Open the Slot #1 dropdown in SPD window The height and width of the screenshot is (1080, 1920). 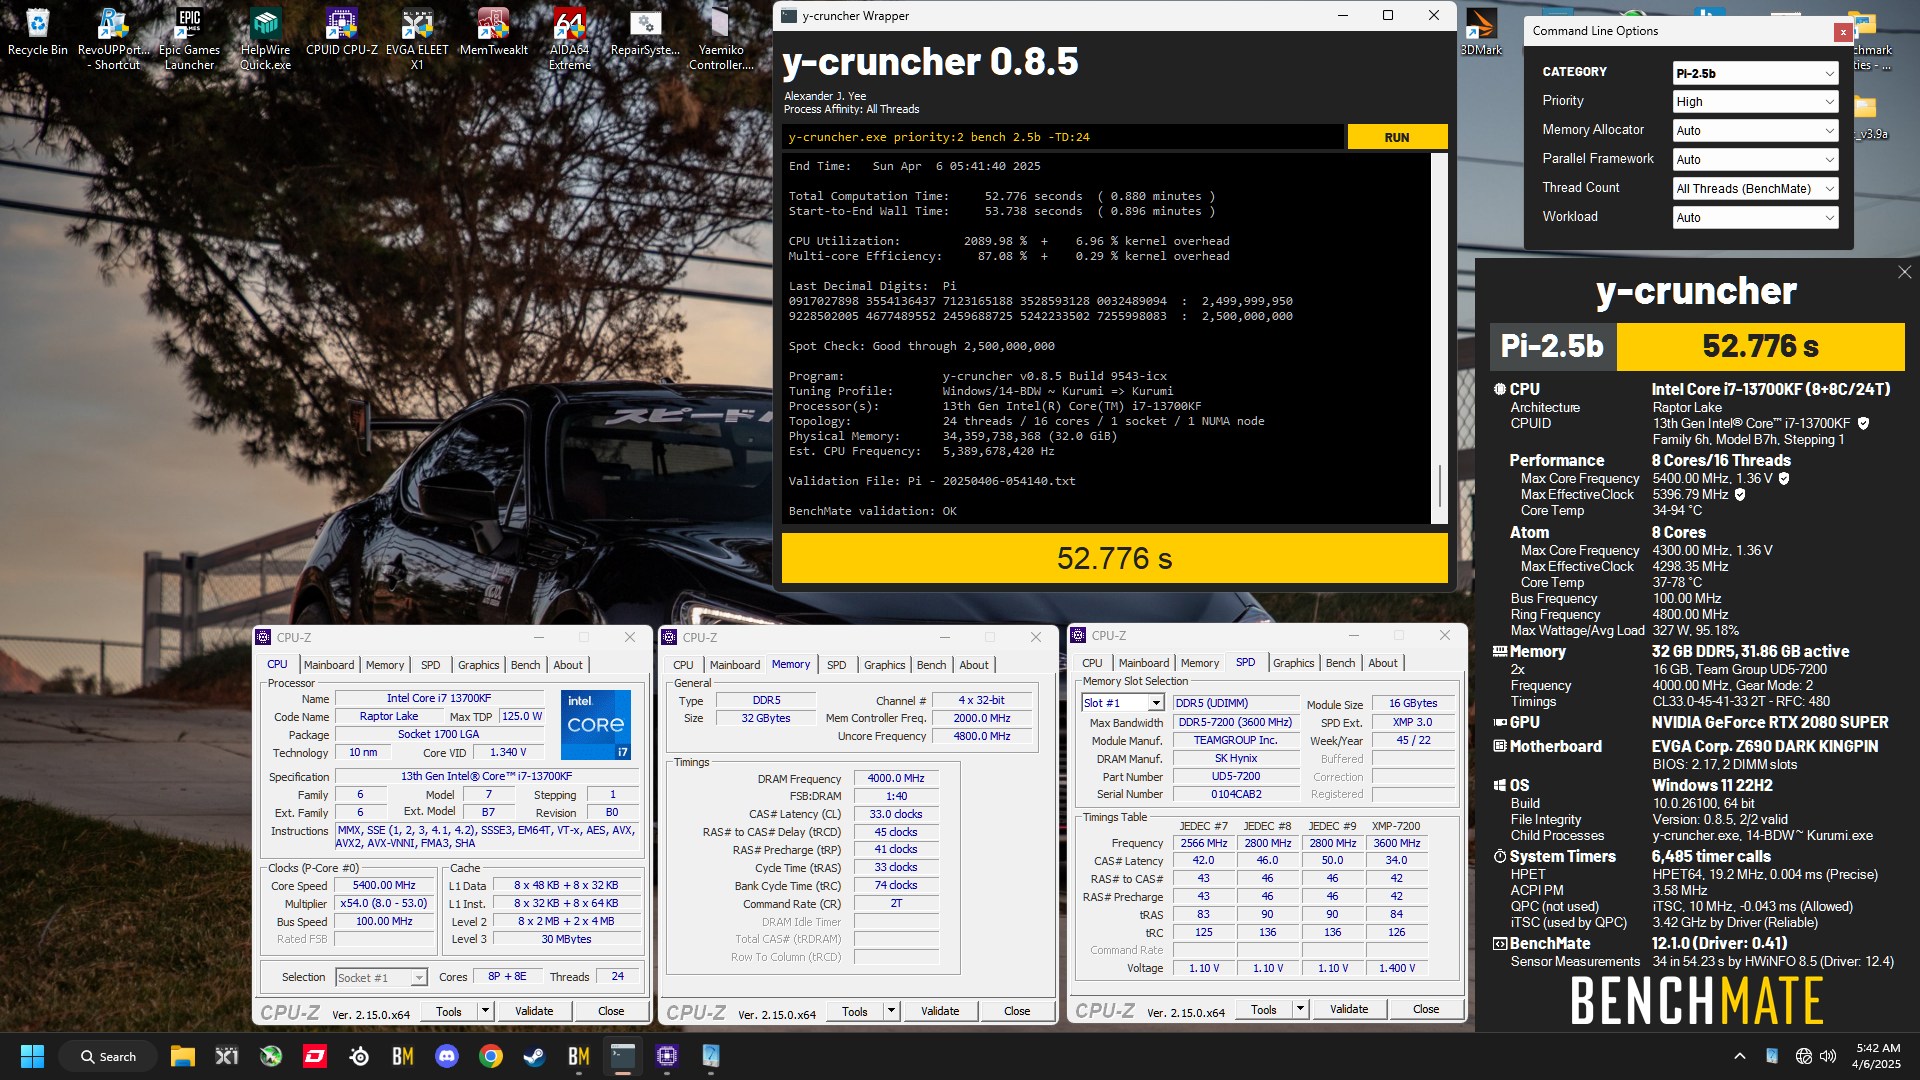pyautogui.click(x=1123, y=703)
